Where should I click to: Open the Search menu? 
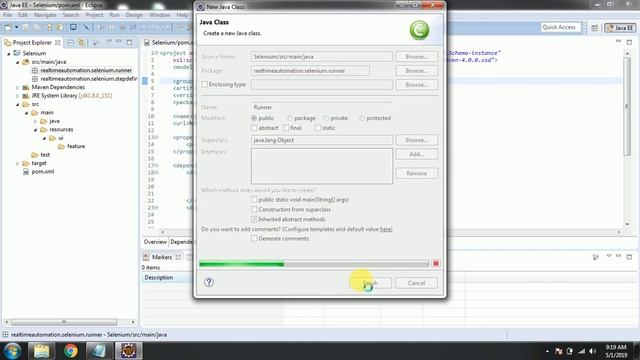(x=71, y=15)
